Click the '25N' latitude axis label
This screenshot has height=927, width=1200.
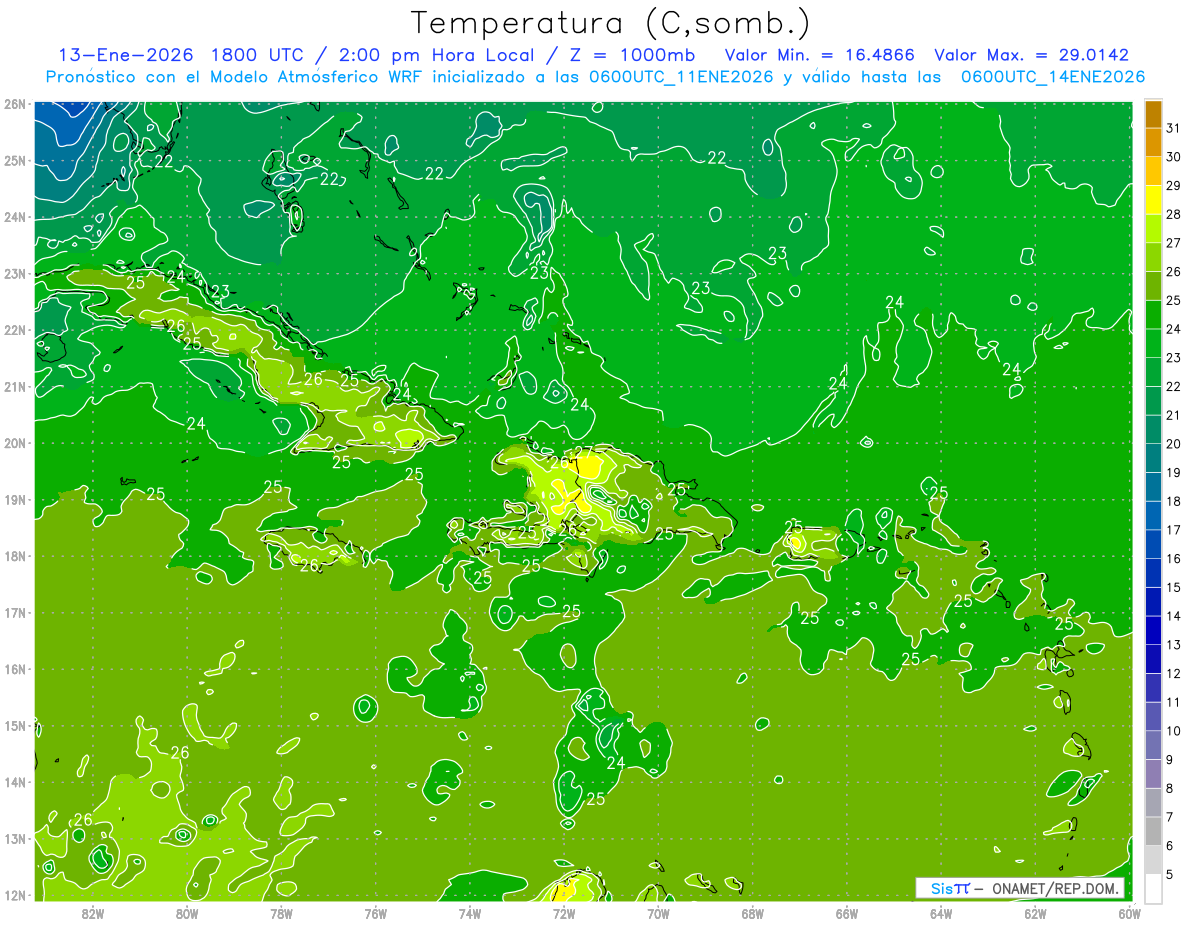coord(14,160)
